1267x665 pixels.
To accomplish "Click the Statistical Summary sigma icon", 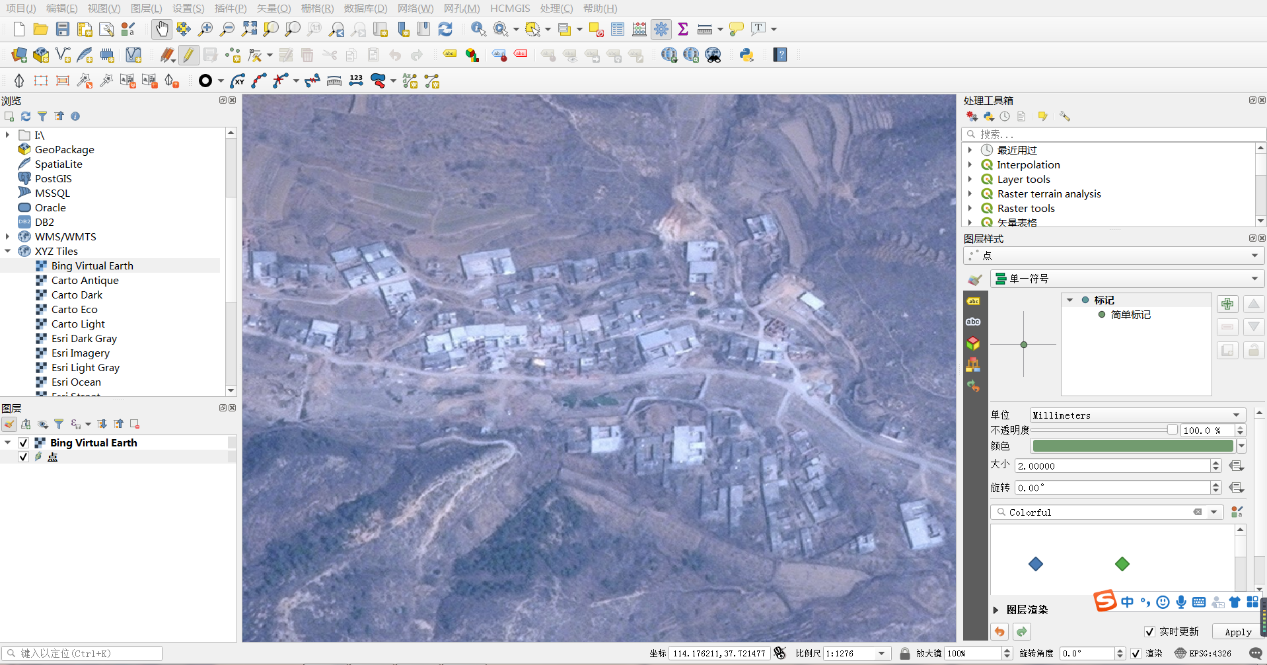I will tap(683, 29).
